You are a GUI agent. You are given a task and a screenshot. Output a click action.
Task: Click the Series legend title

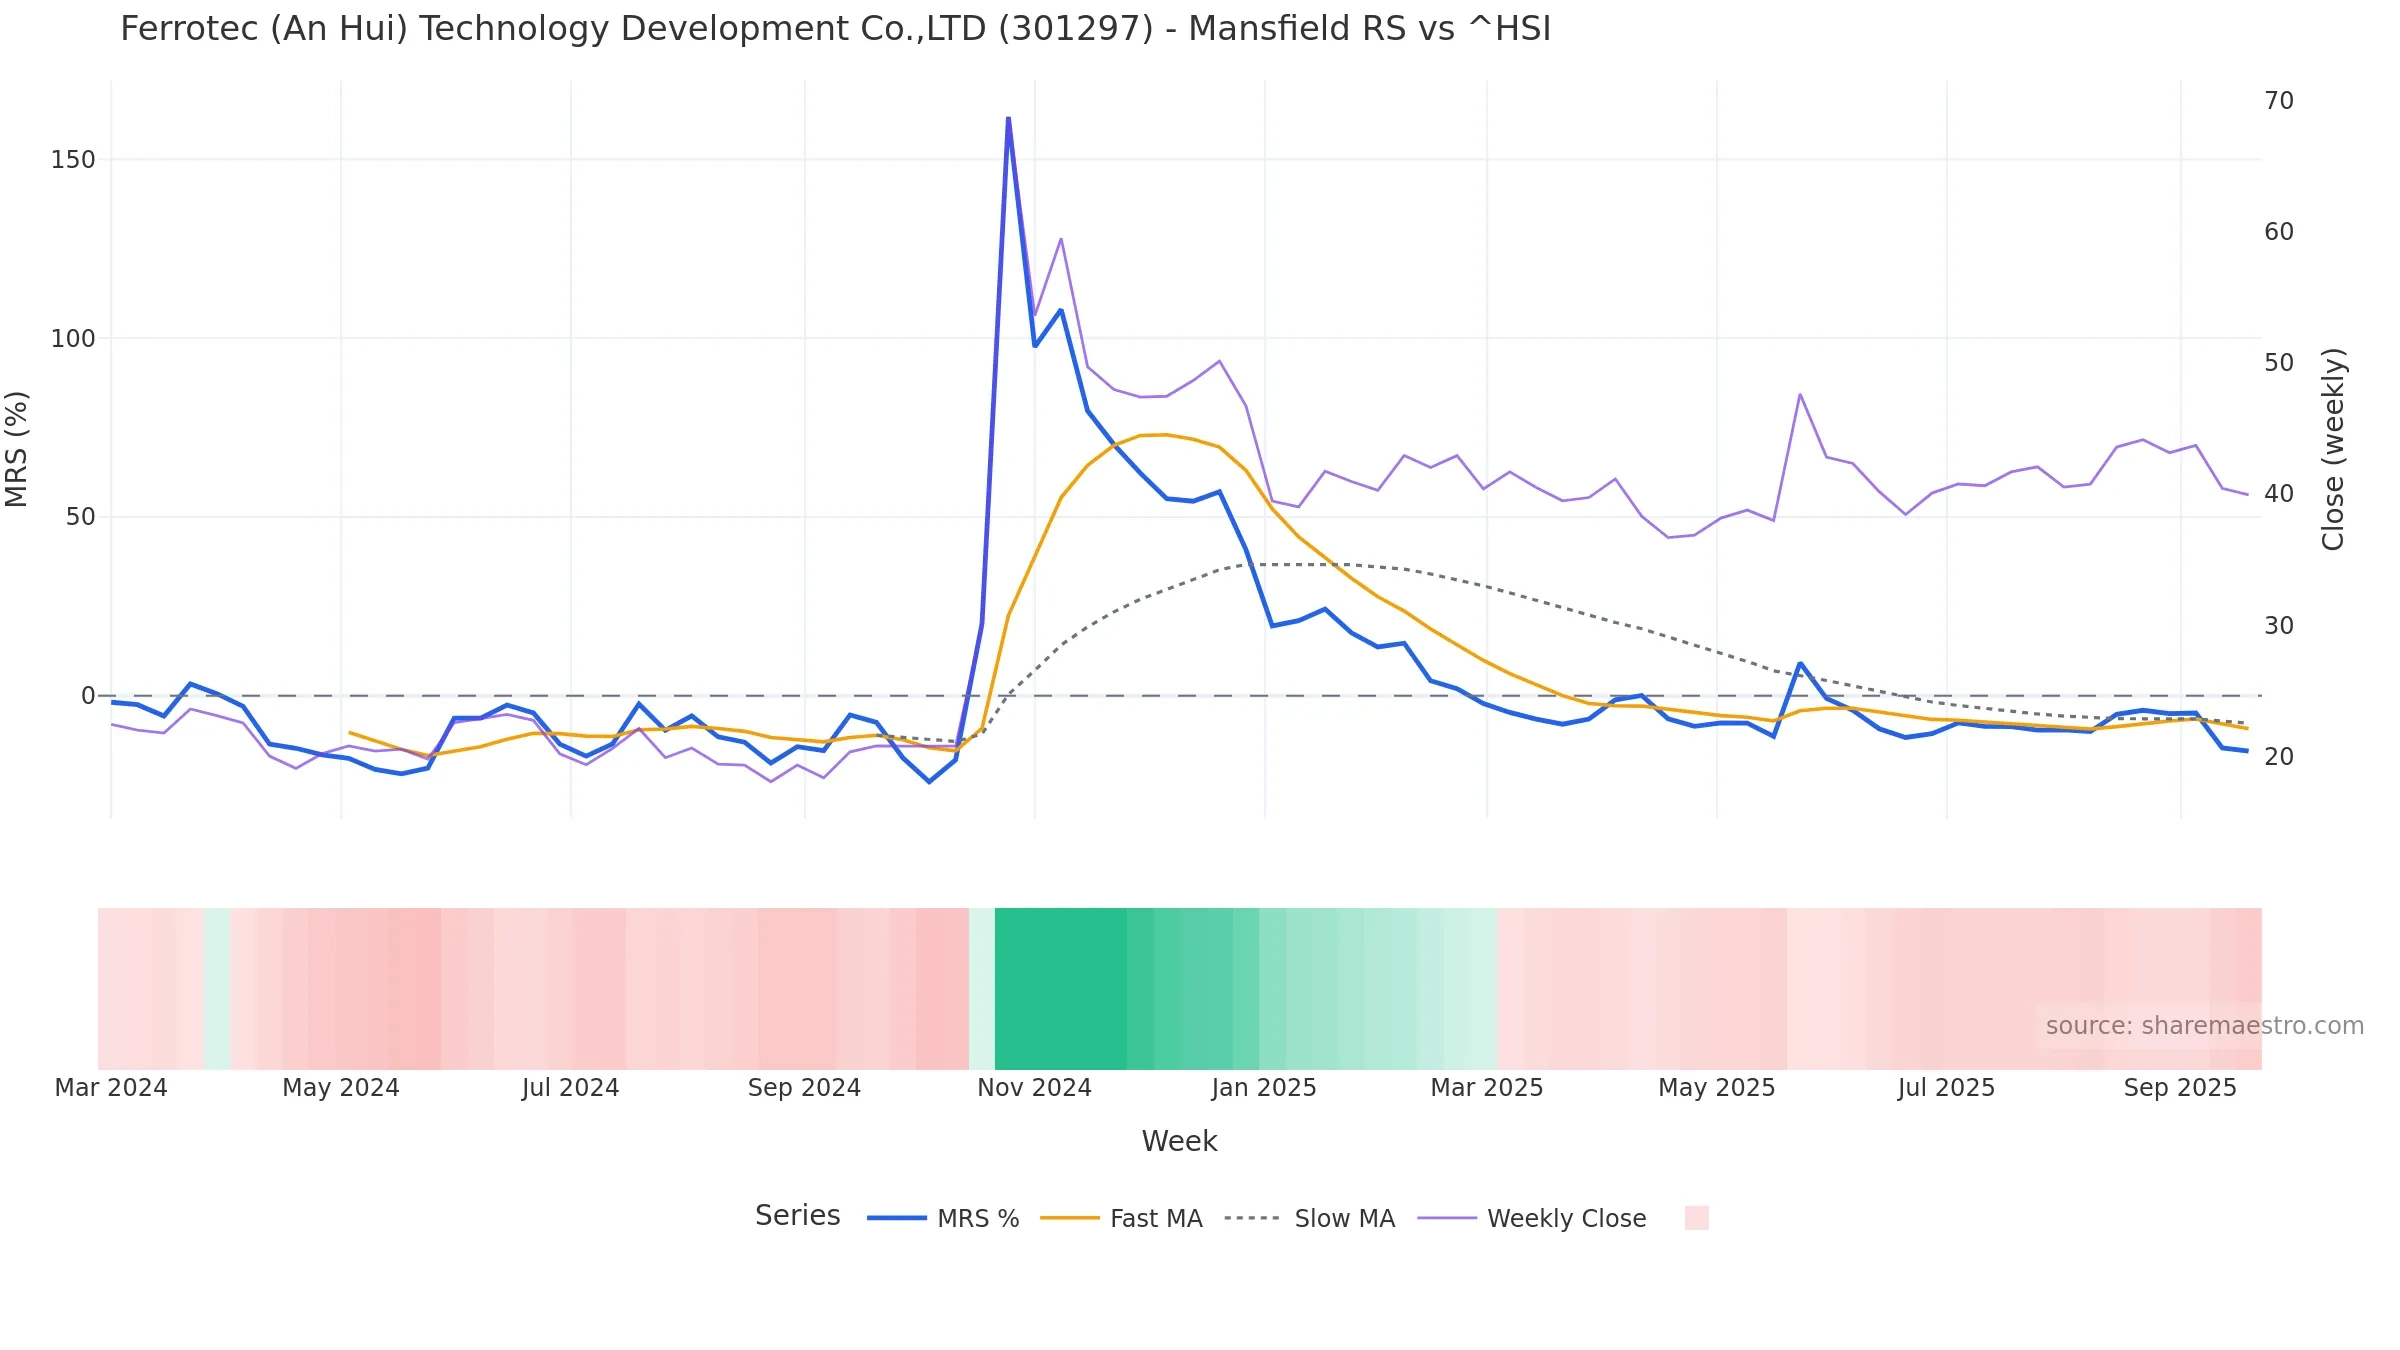click(x=798, y=1216)
